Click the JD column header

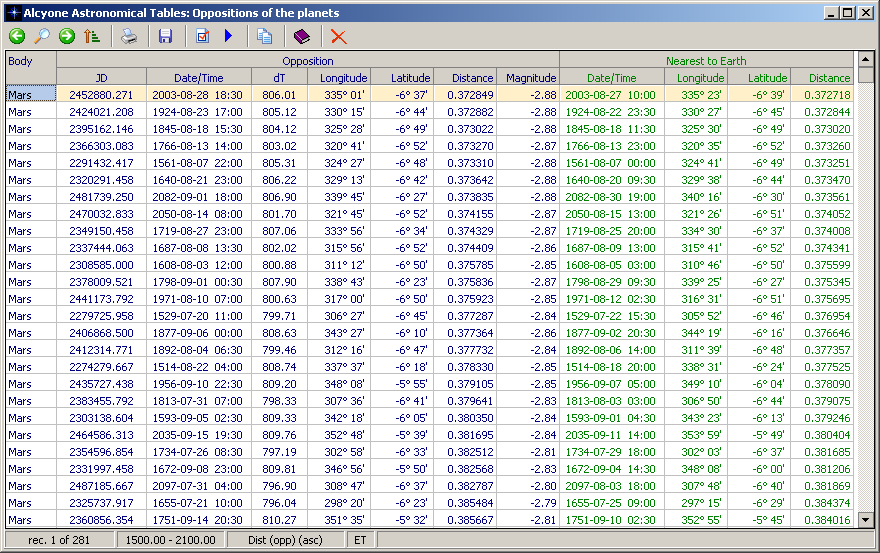[x=101, y=77]
